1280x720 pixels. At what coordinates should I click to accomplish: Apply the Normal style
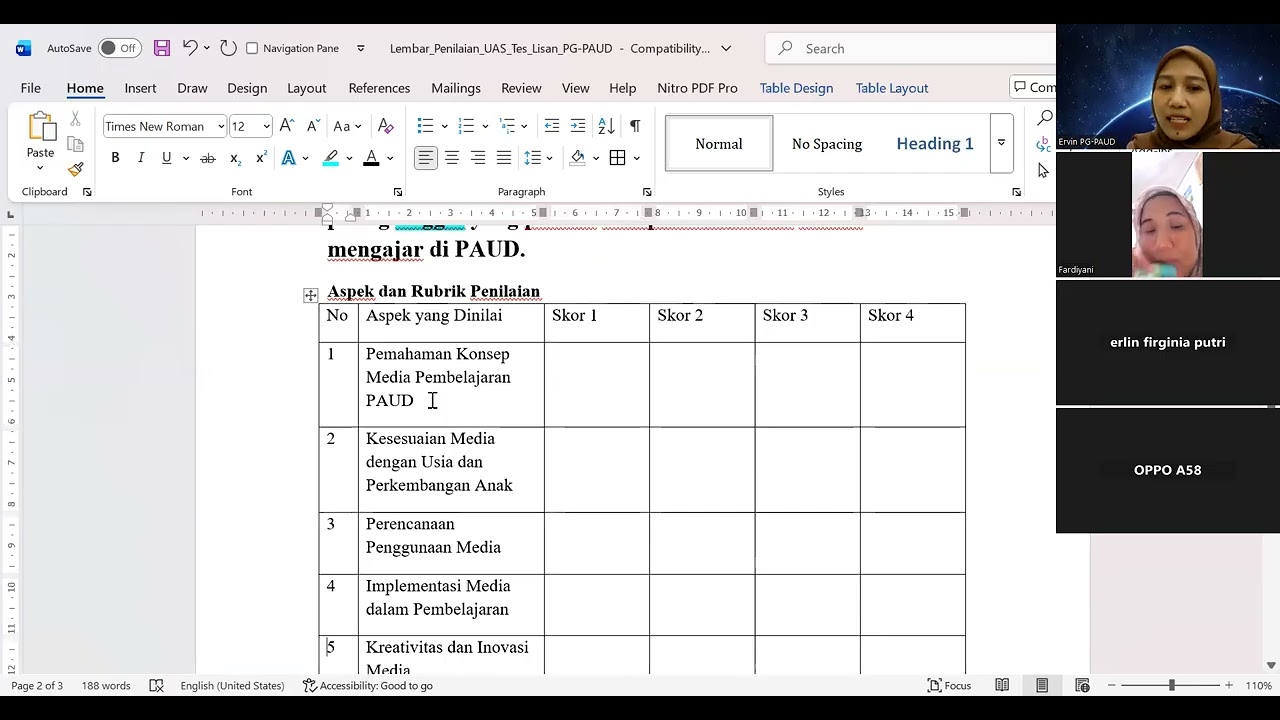[x=719, y=143]
